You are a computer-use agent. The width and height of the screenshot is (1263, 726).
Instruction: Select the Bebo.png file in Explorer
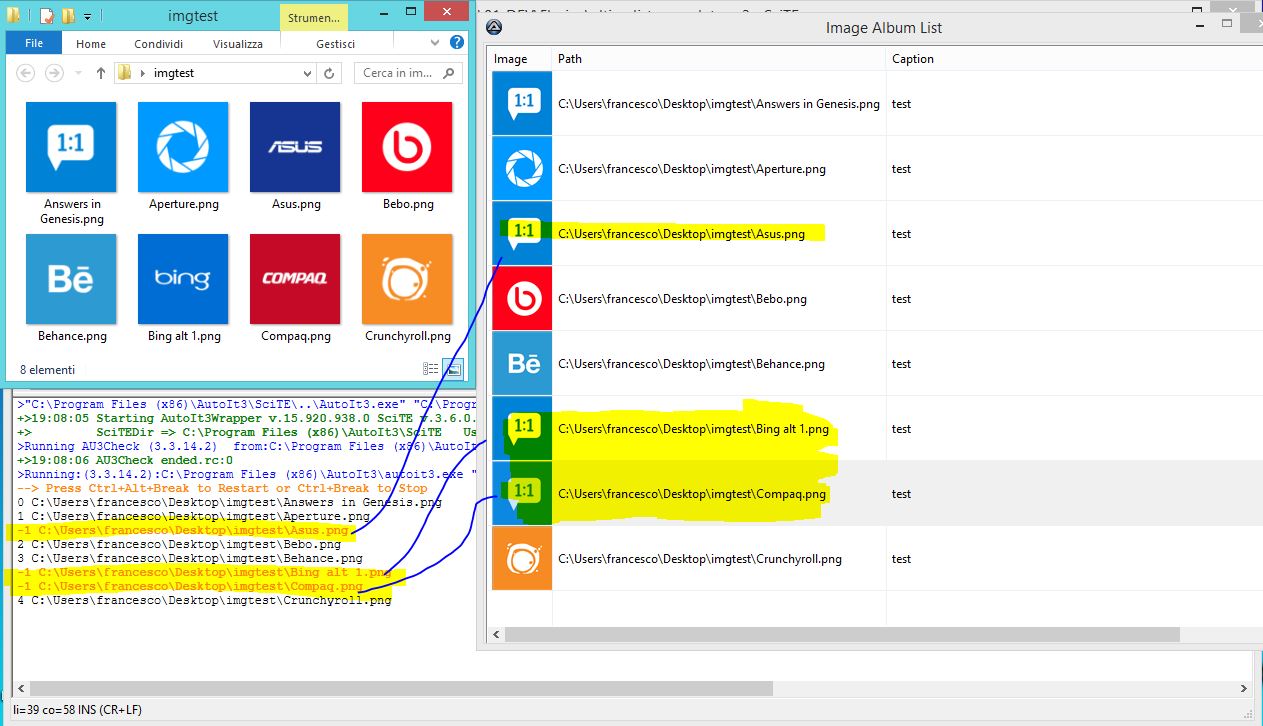408,156
